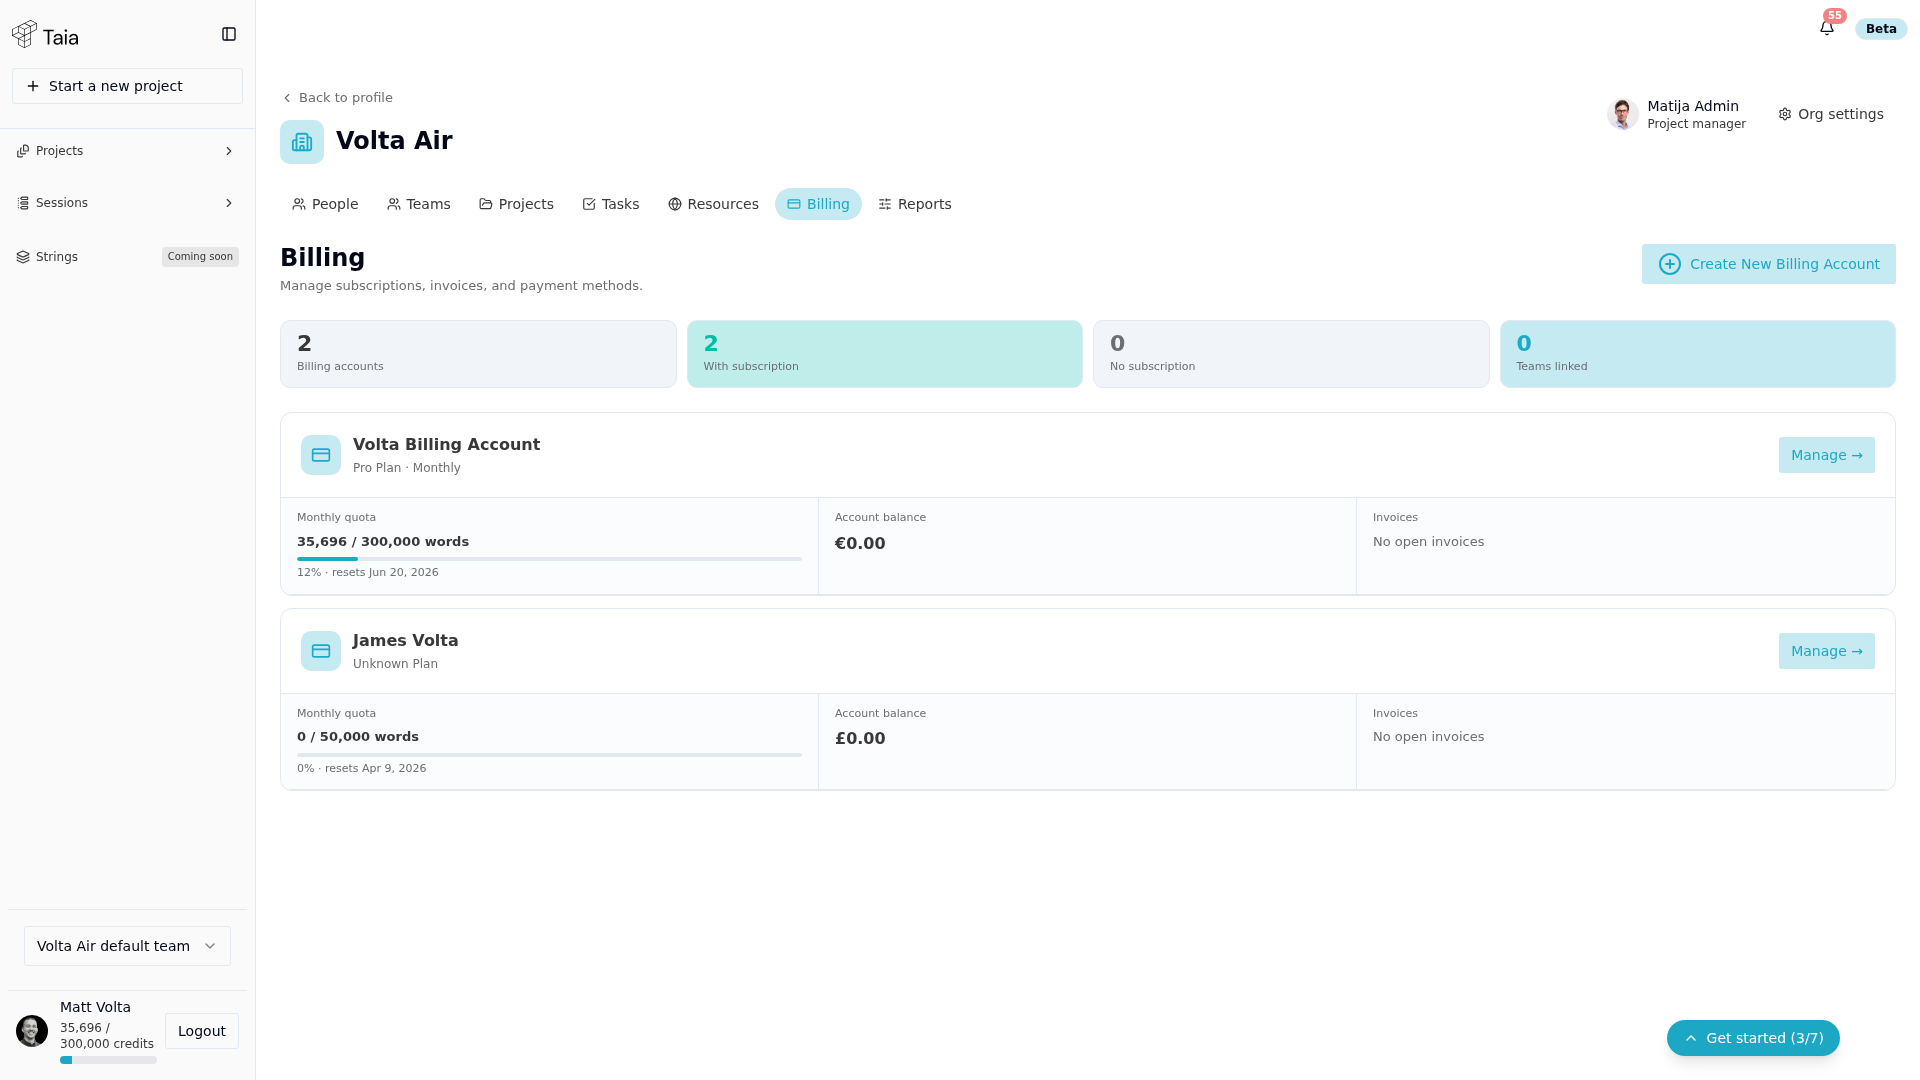Click Matt Volta's avatar in sidebar
This screenshot has height=1080, width=1920.
point(32,1031)
